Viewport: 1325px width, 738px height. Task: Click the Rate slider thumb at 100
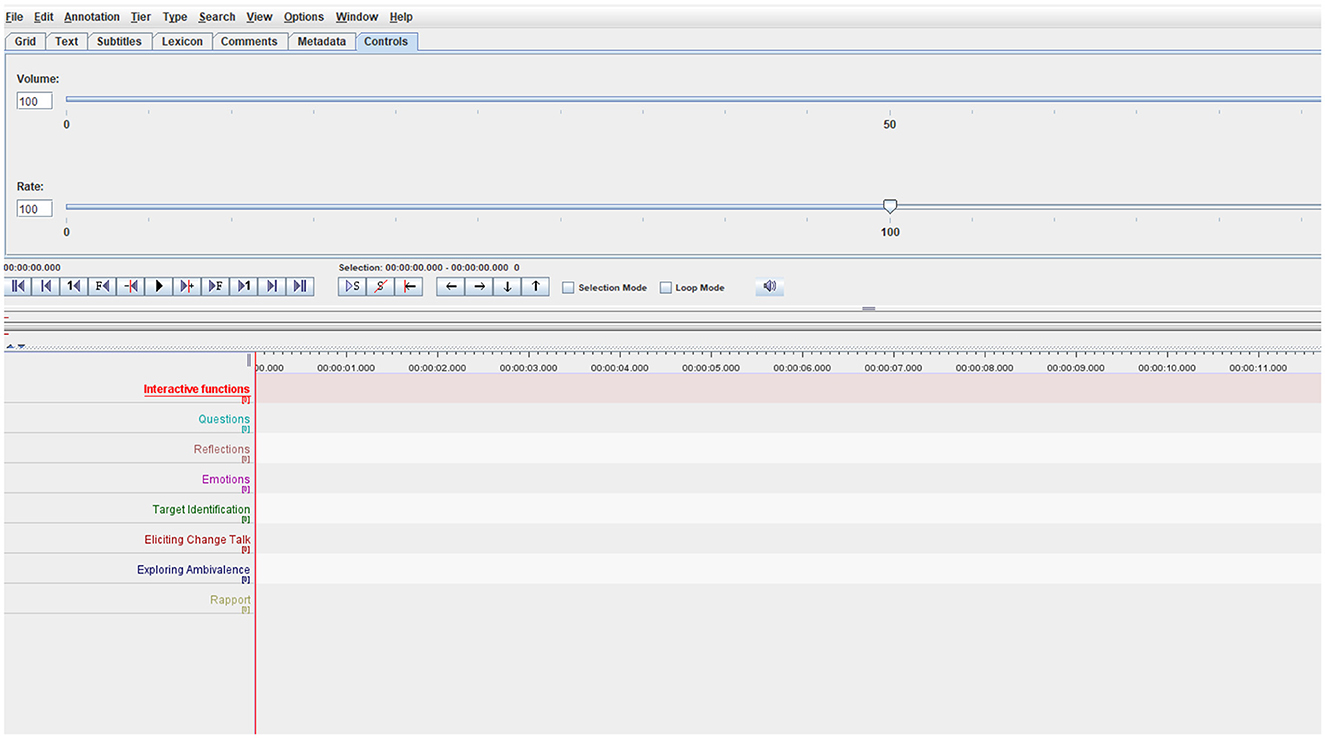pos(890,206)
